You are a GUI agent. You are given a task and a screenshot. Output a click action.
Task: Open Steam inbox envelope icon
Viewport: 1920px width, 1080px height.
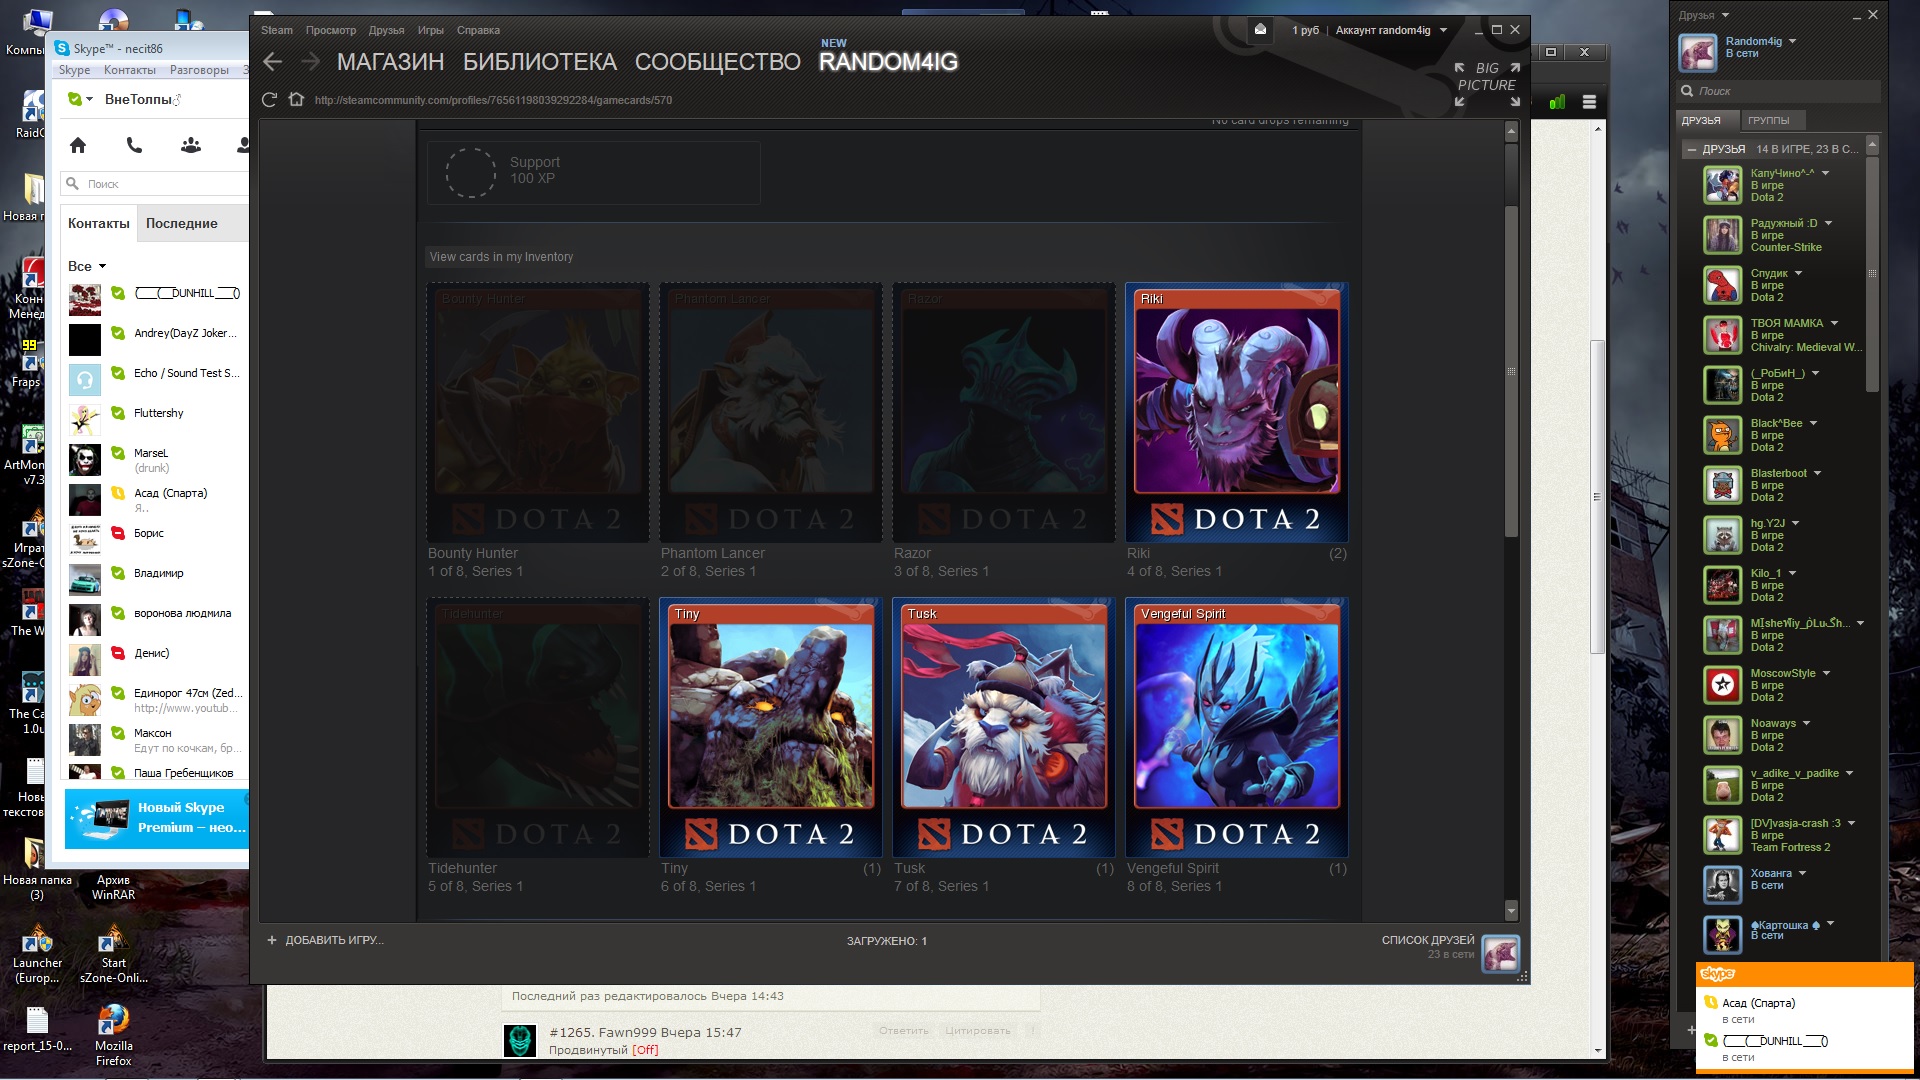pos(1261,30)
